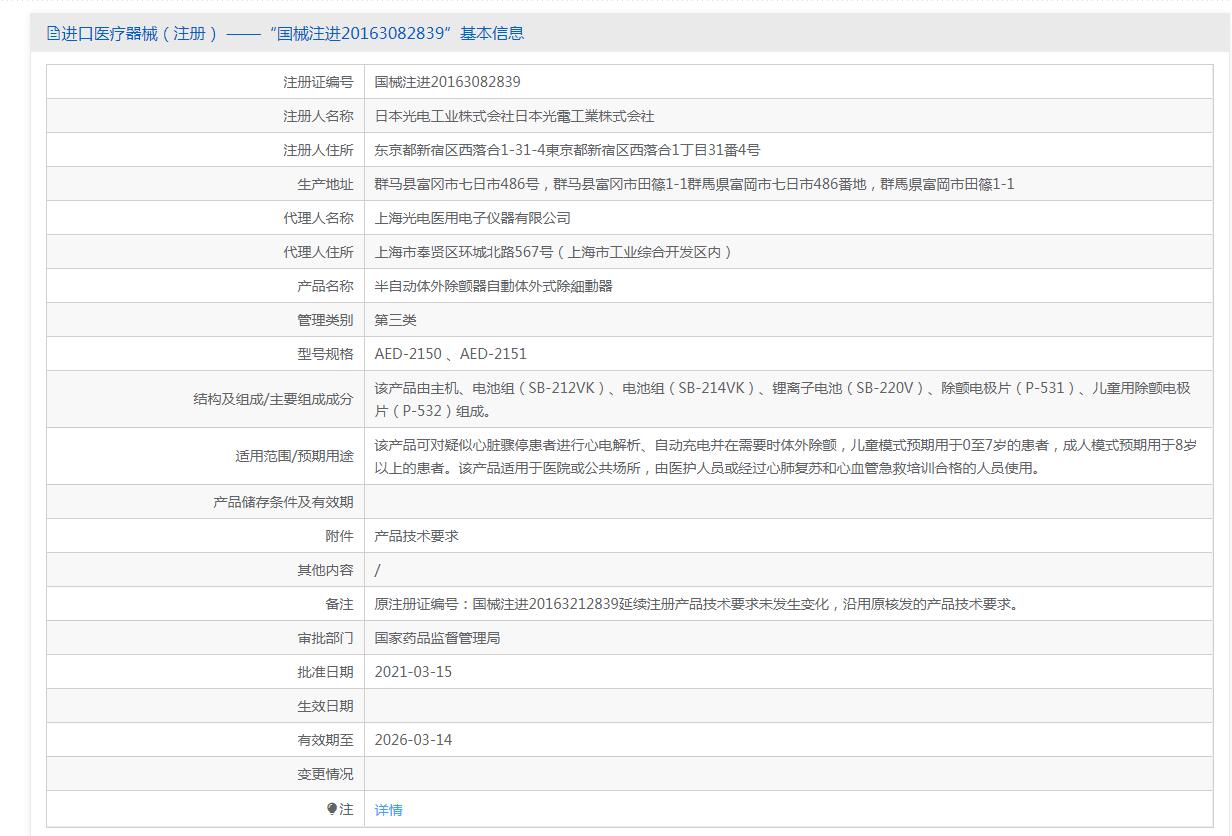
Task: Click 产品技术要求 in the 附件 row
Action: coord(416,536)
